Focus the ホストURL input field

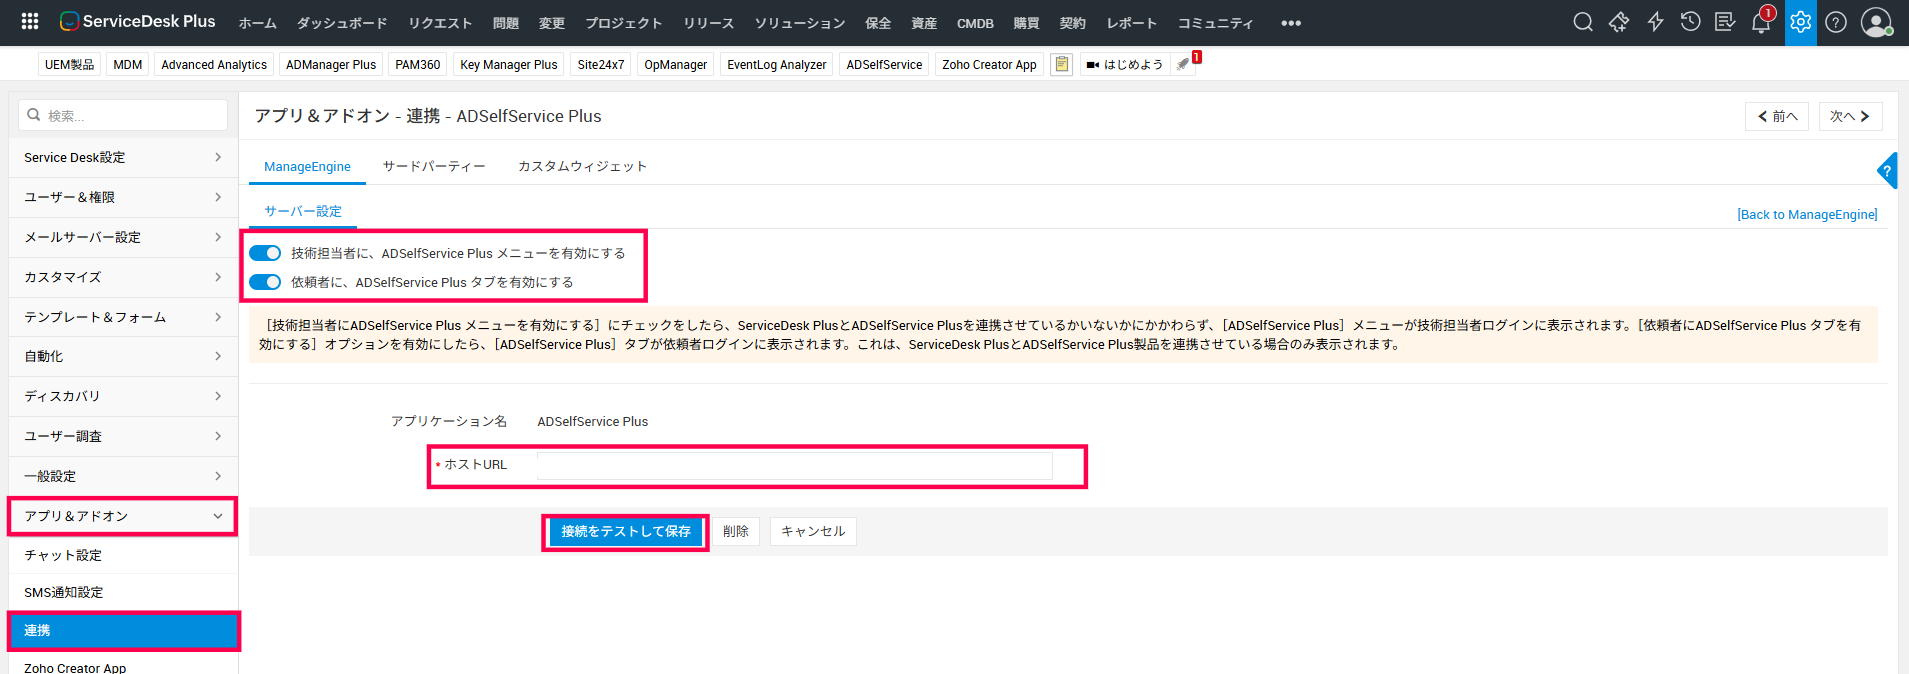[794, 465]
